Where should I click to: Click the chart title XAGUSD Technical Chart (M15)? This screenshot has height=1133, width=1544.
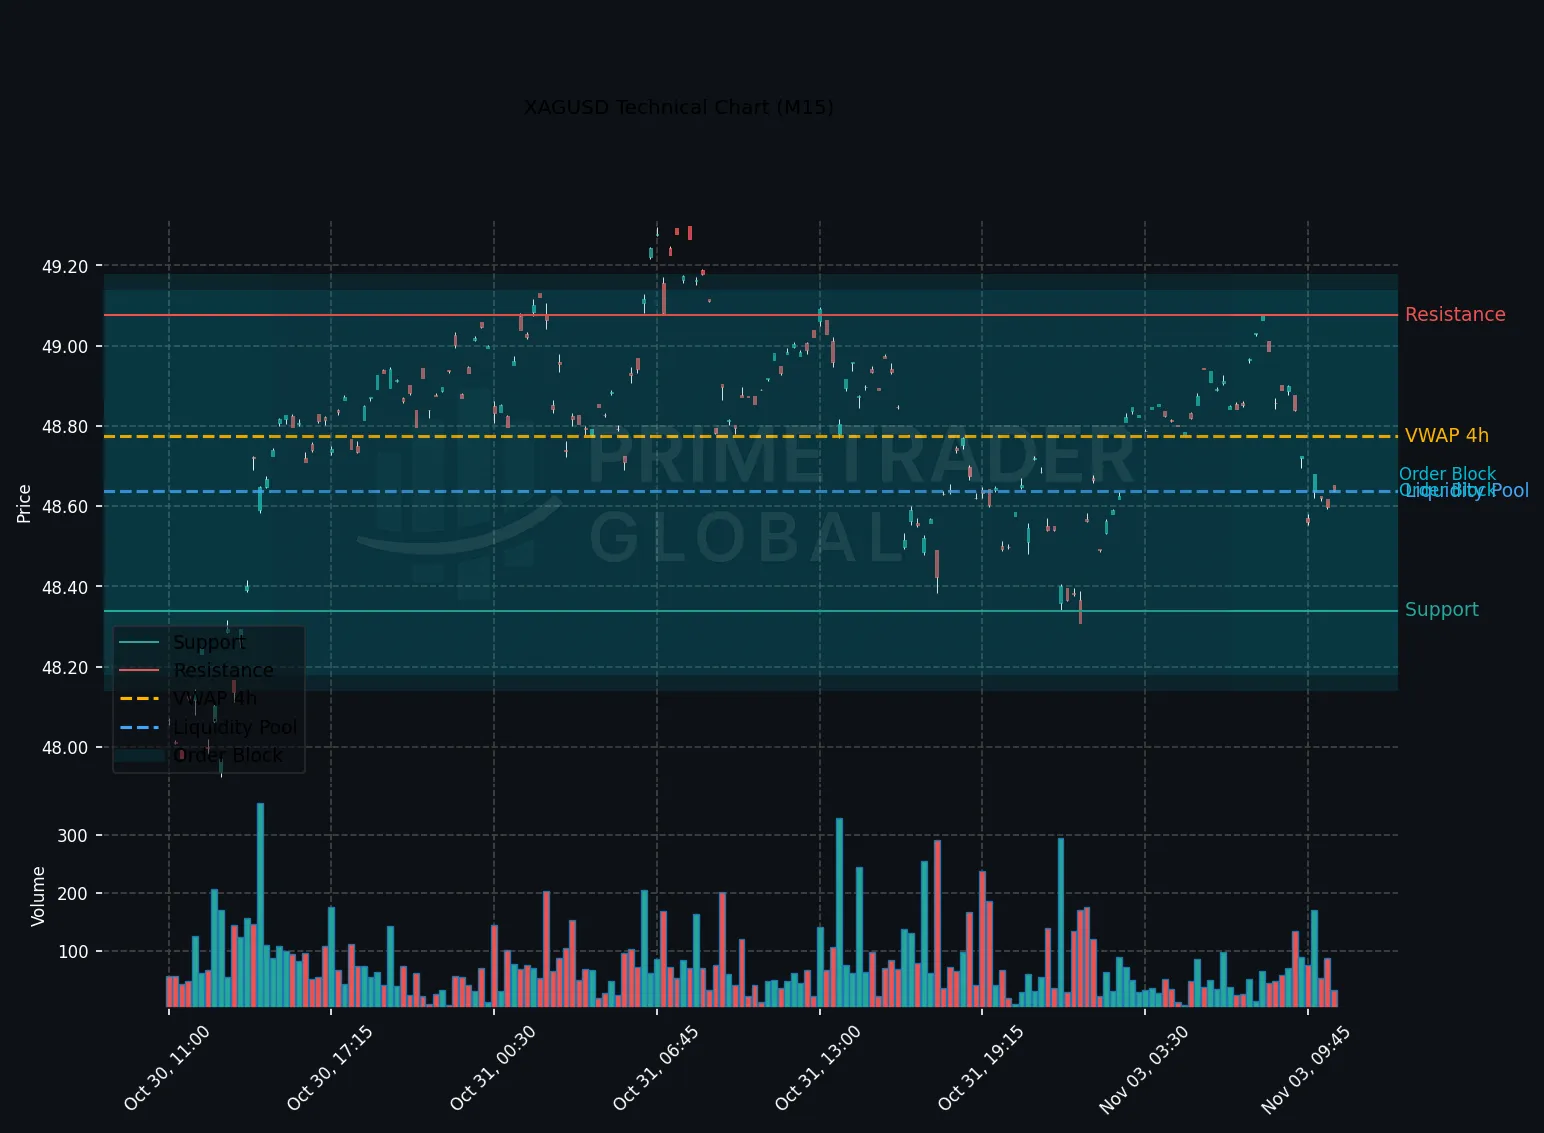point(678,107)
